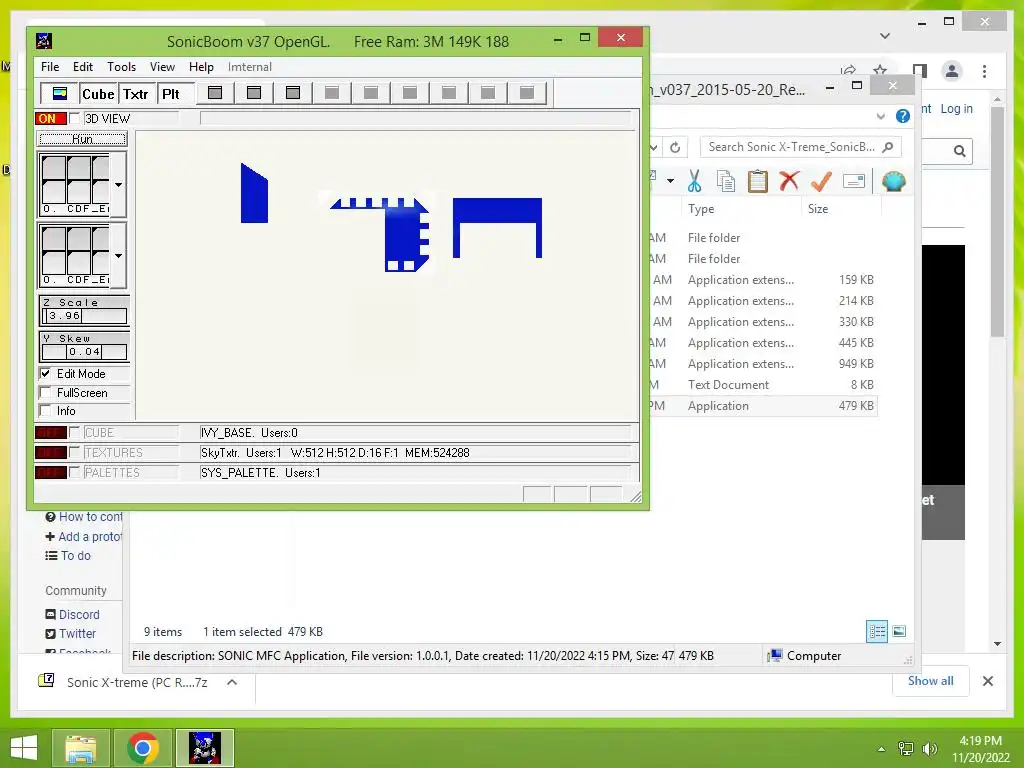The image size is (1024, 768).
Task: Open Chrome side panel icon
Action: pos(920,71)
